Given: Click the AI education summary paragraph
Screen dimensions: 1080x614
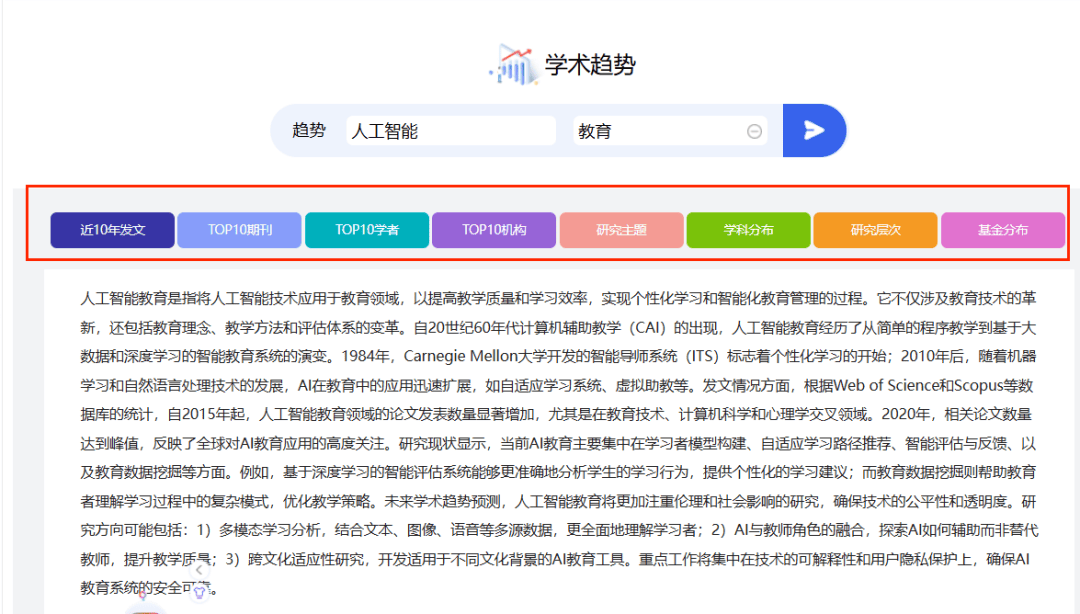Looking at the screenshot, I should [558, 442].
